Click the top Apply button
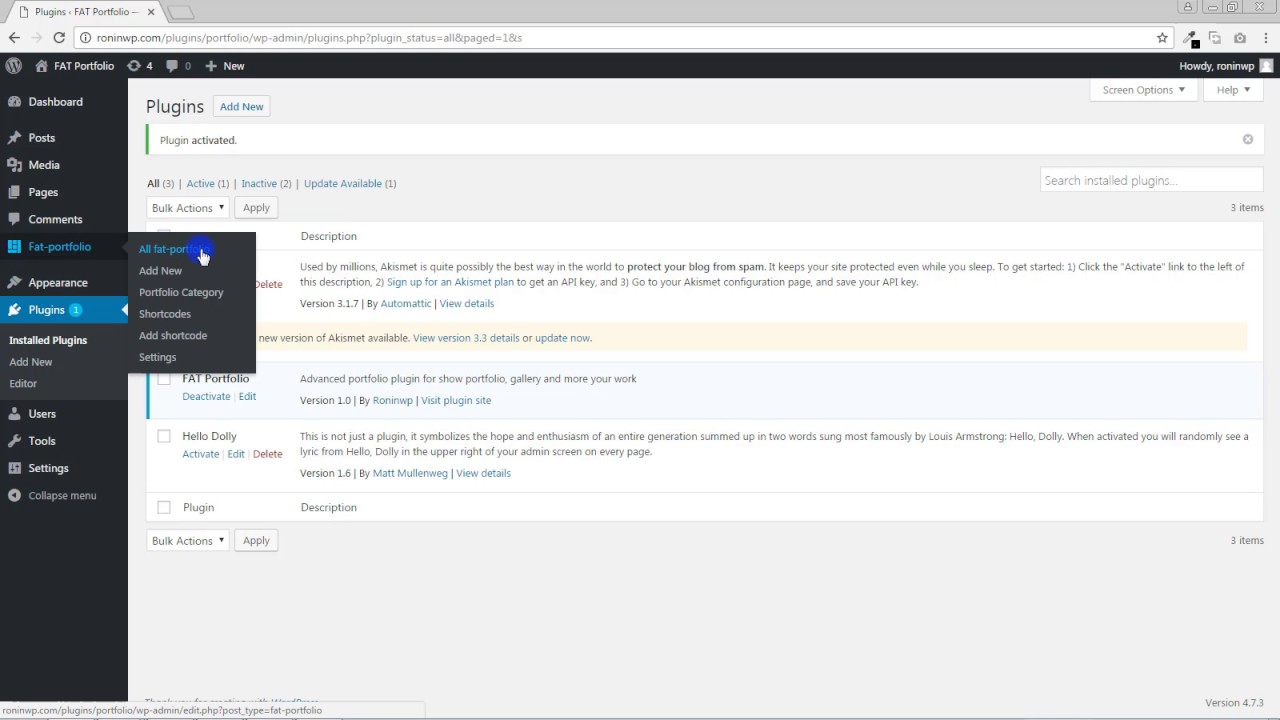 click(256, 208)
